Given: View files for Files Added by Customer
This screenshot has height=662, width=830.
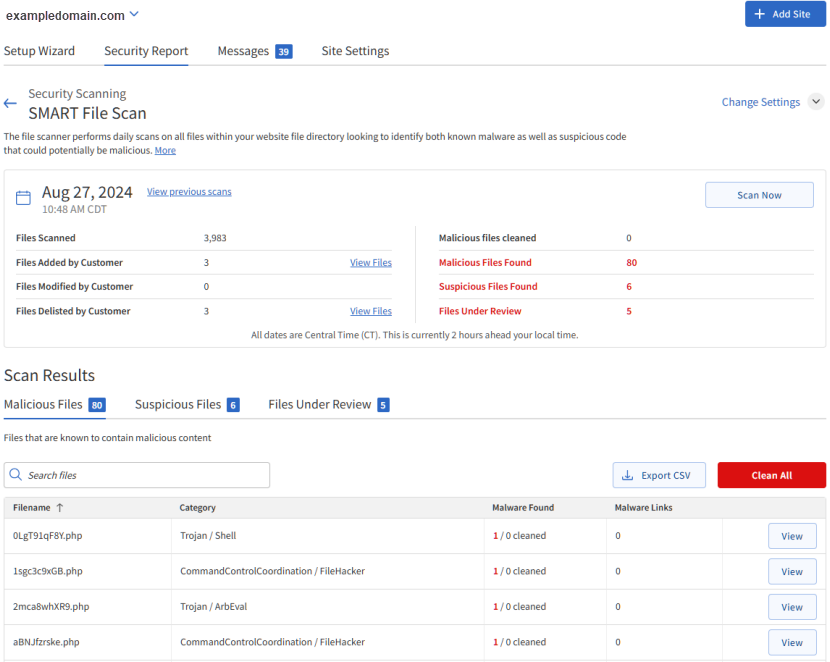Looking at the screenshot, I should click(371, 263).
